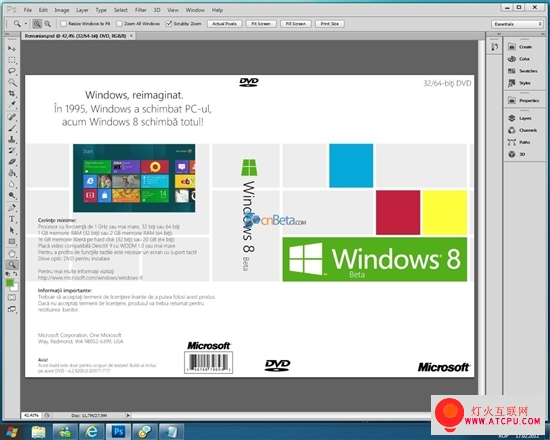Select the Brush tool

12,128
